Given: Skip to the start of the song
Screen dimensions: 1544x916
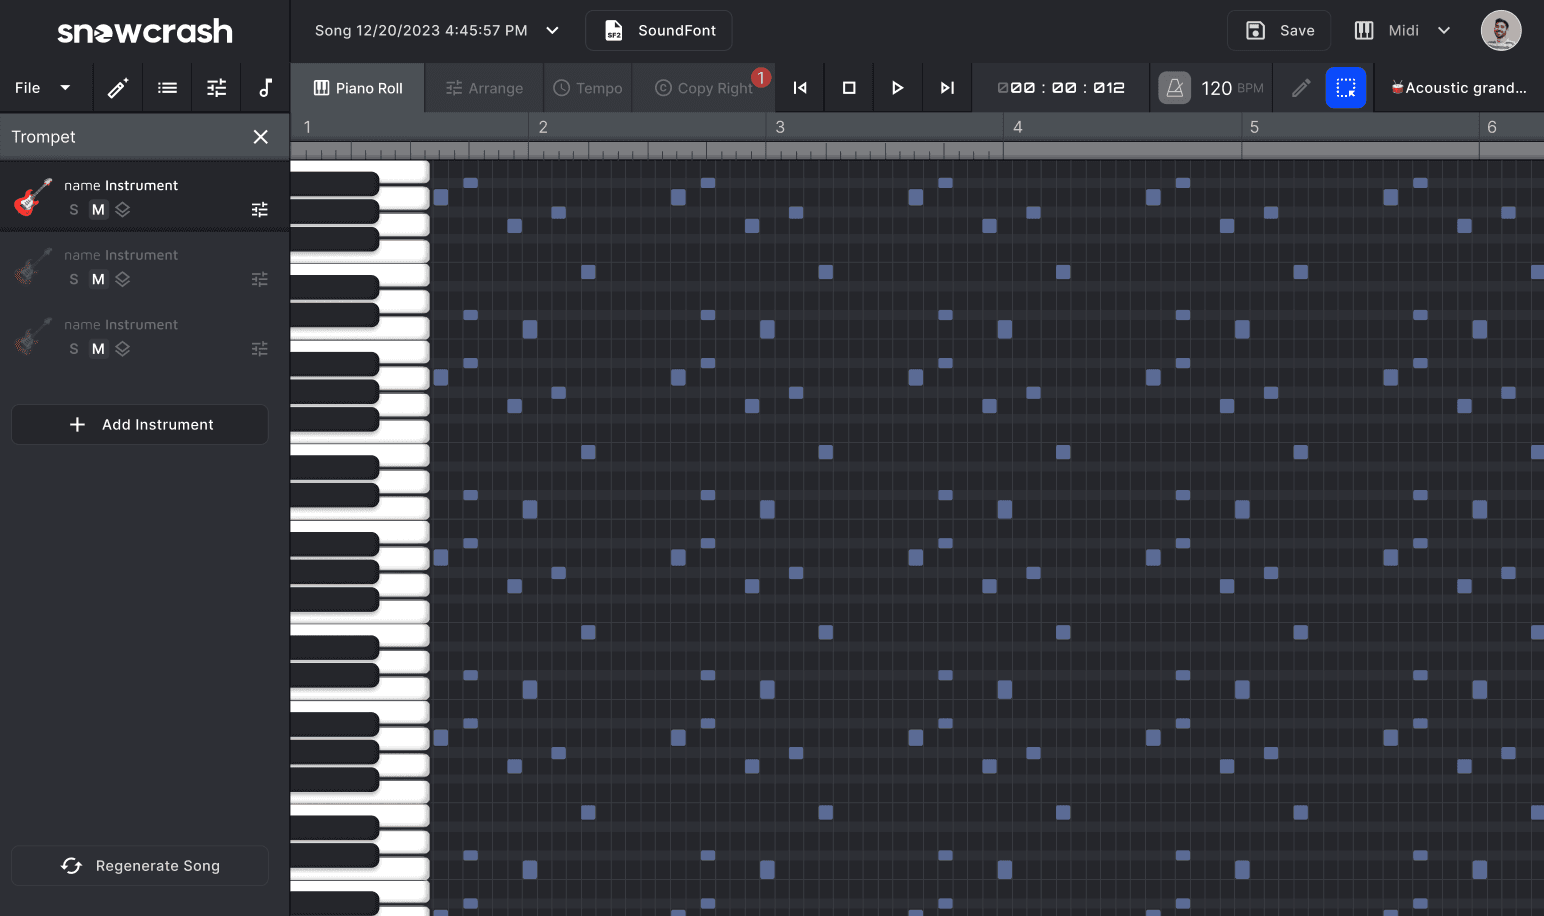Looking at the screenshot, I should (x=800, y=88).
